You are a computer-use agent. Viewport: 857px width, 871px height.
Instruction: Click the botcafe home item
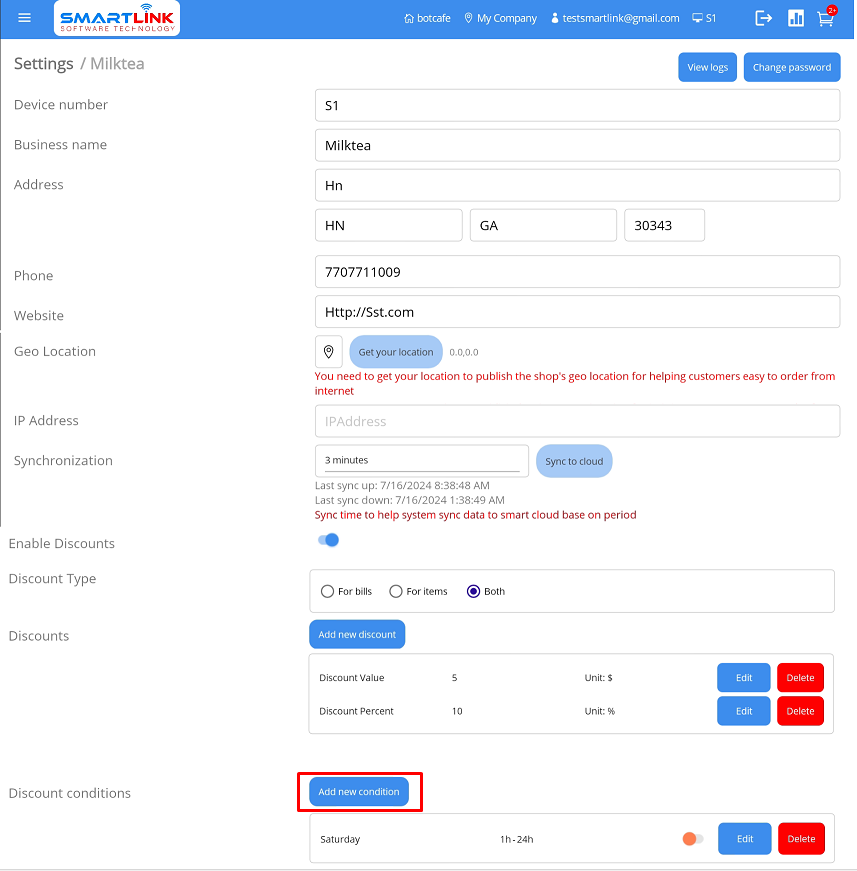pos(427,18)
